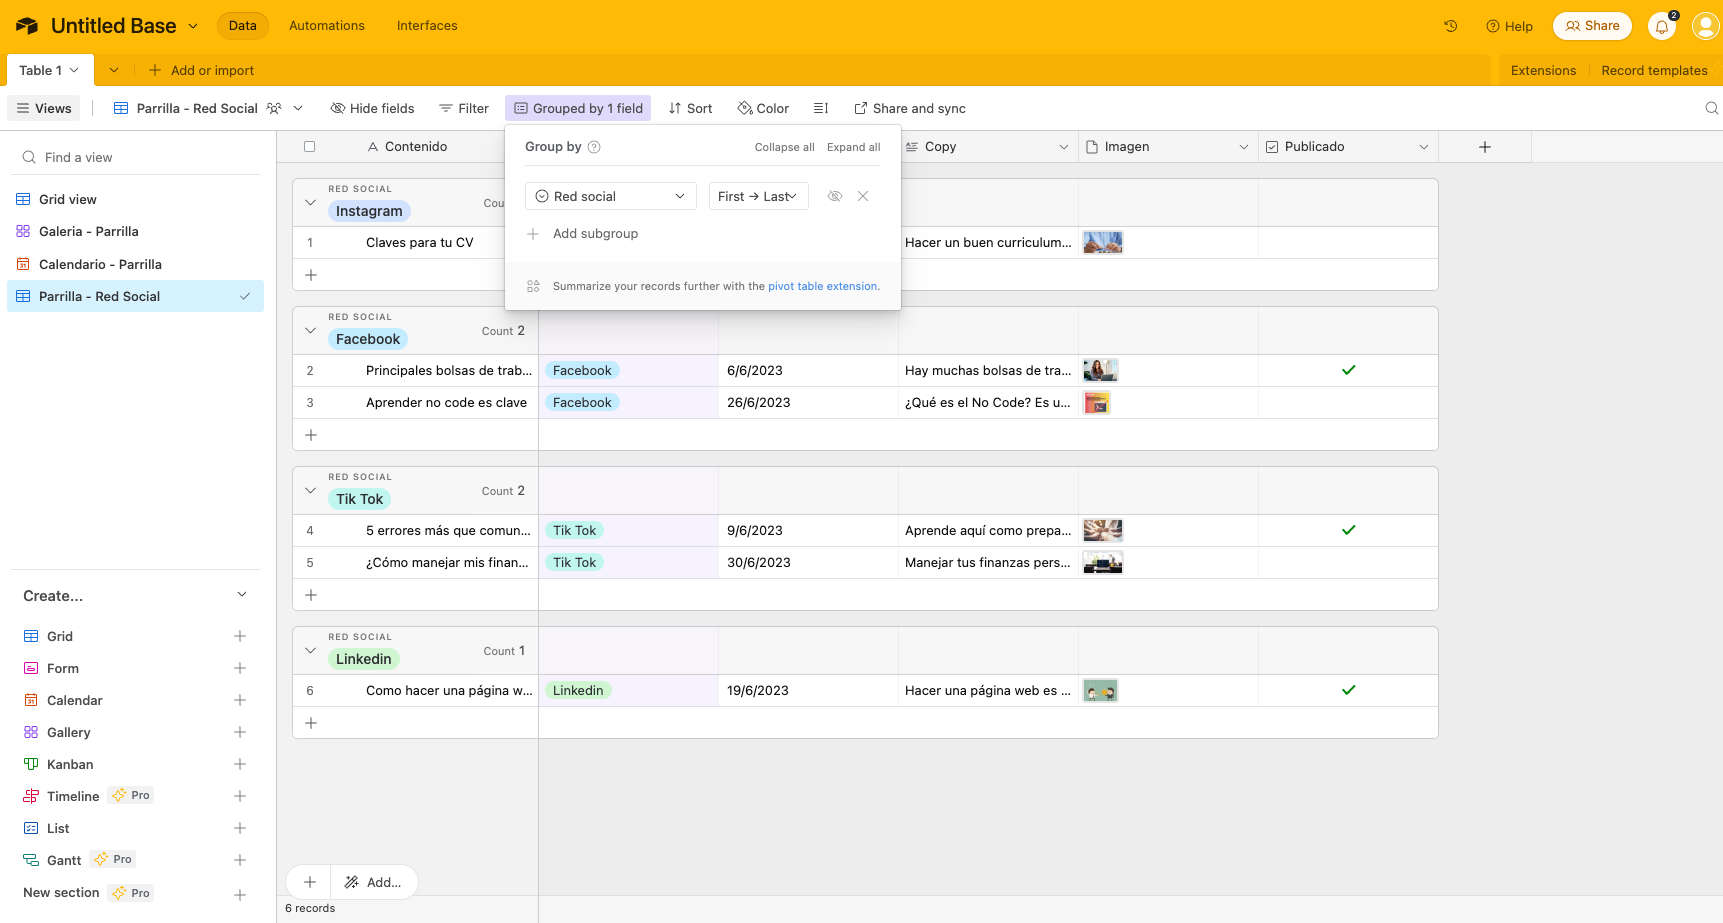Screen dimensions: 1723x923
Task: Select Grid view in the sidebar
Action: (x=135, y=199)
